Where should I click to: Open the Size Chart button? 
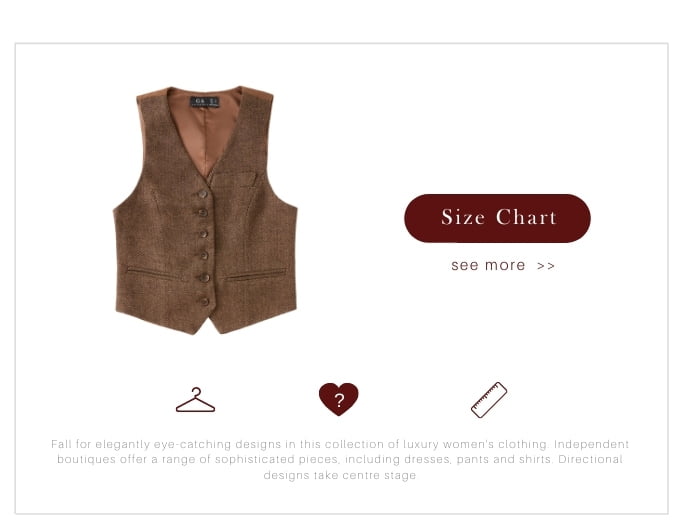coord(497,218)
